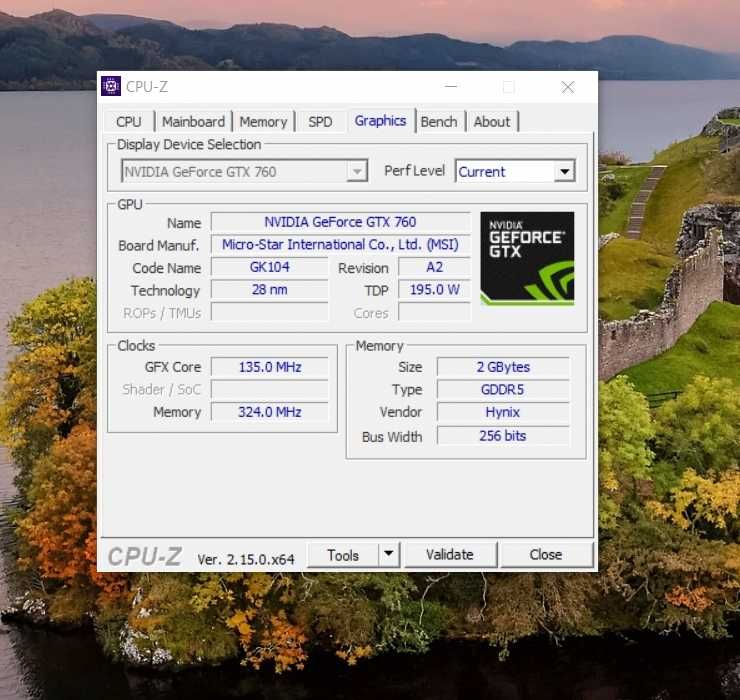
Task: Click the empty Shader / SoC field
Action: pos(269,389)
